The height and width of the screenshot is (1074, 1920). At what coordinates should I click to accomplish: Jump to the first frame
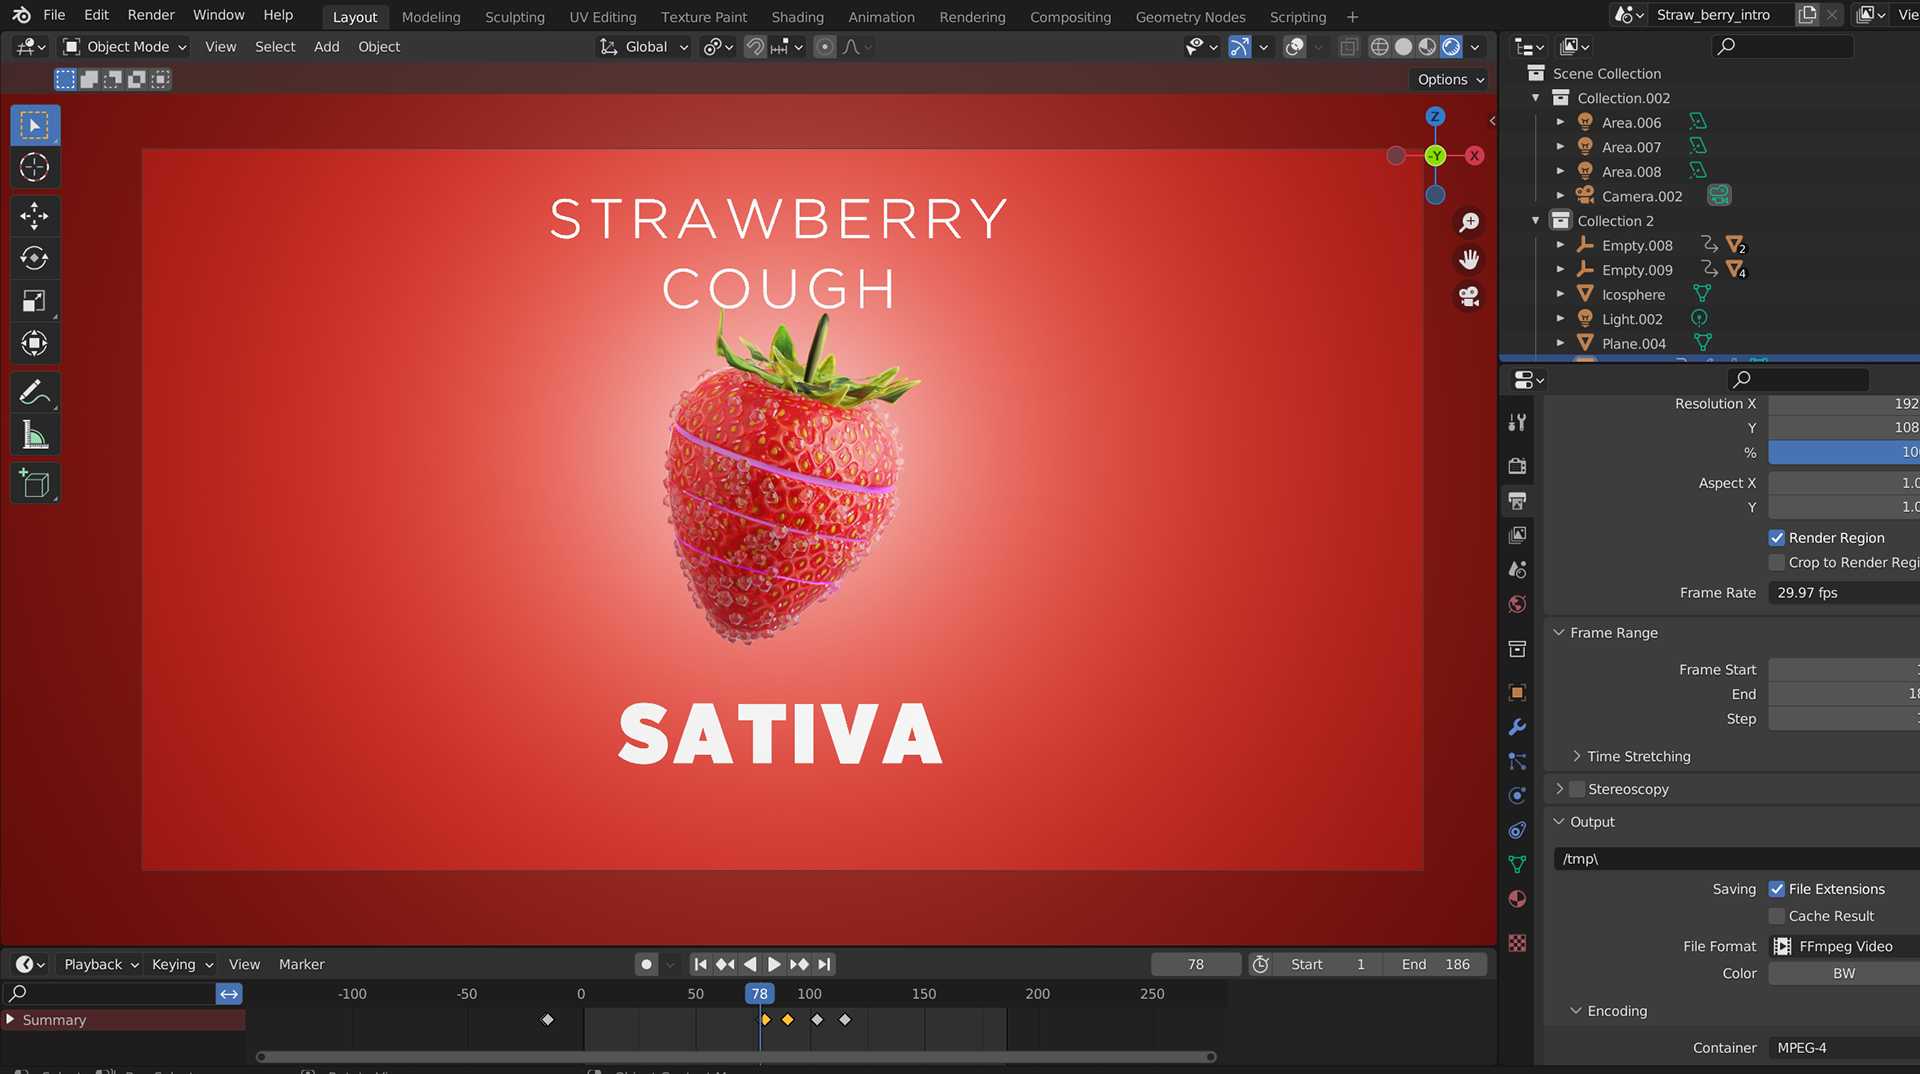pos(700,965)
